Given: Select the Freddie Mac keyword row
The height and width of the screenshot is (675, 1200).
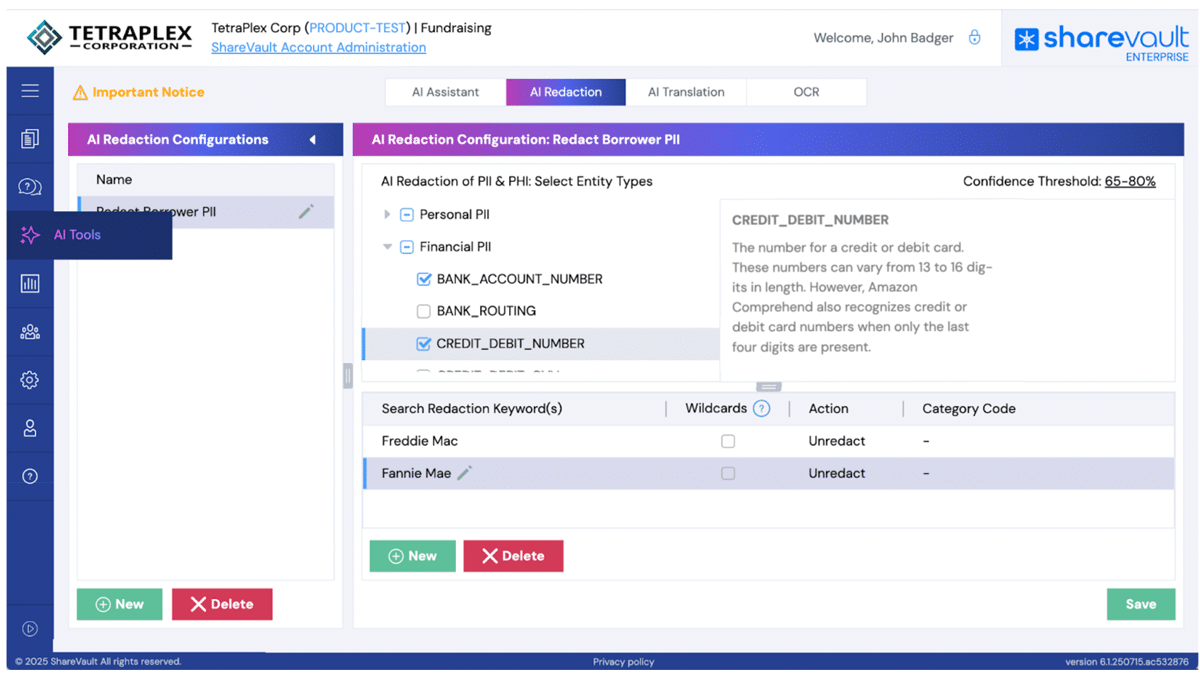Looking at the screenshot, I should pyautogui.click(x=768, y=441).
